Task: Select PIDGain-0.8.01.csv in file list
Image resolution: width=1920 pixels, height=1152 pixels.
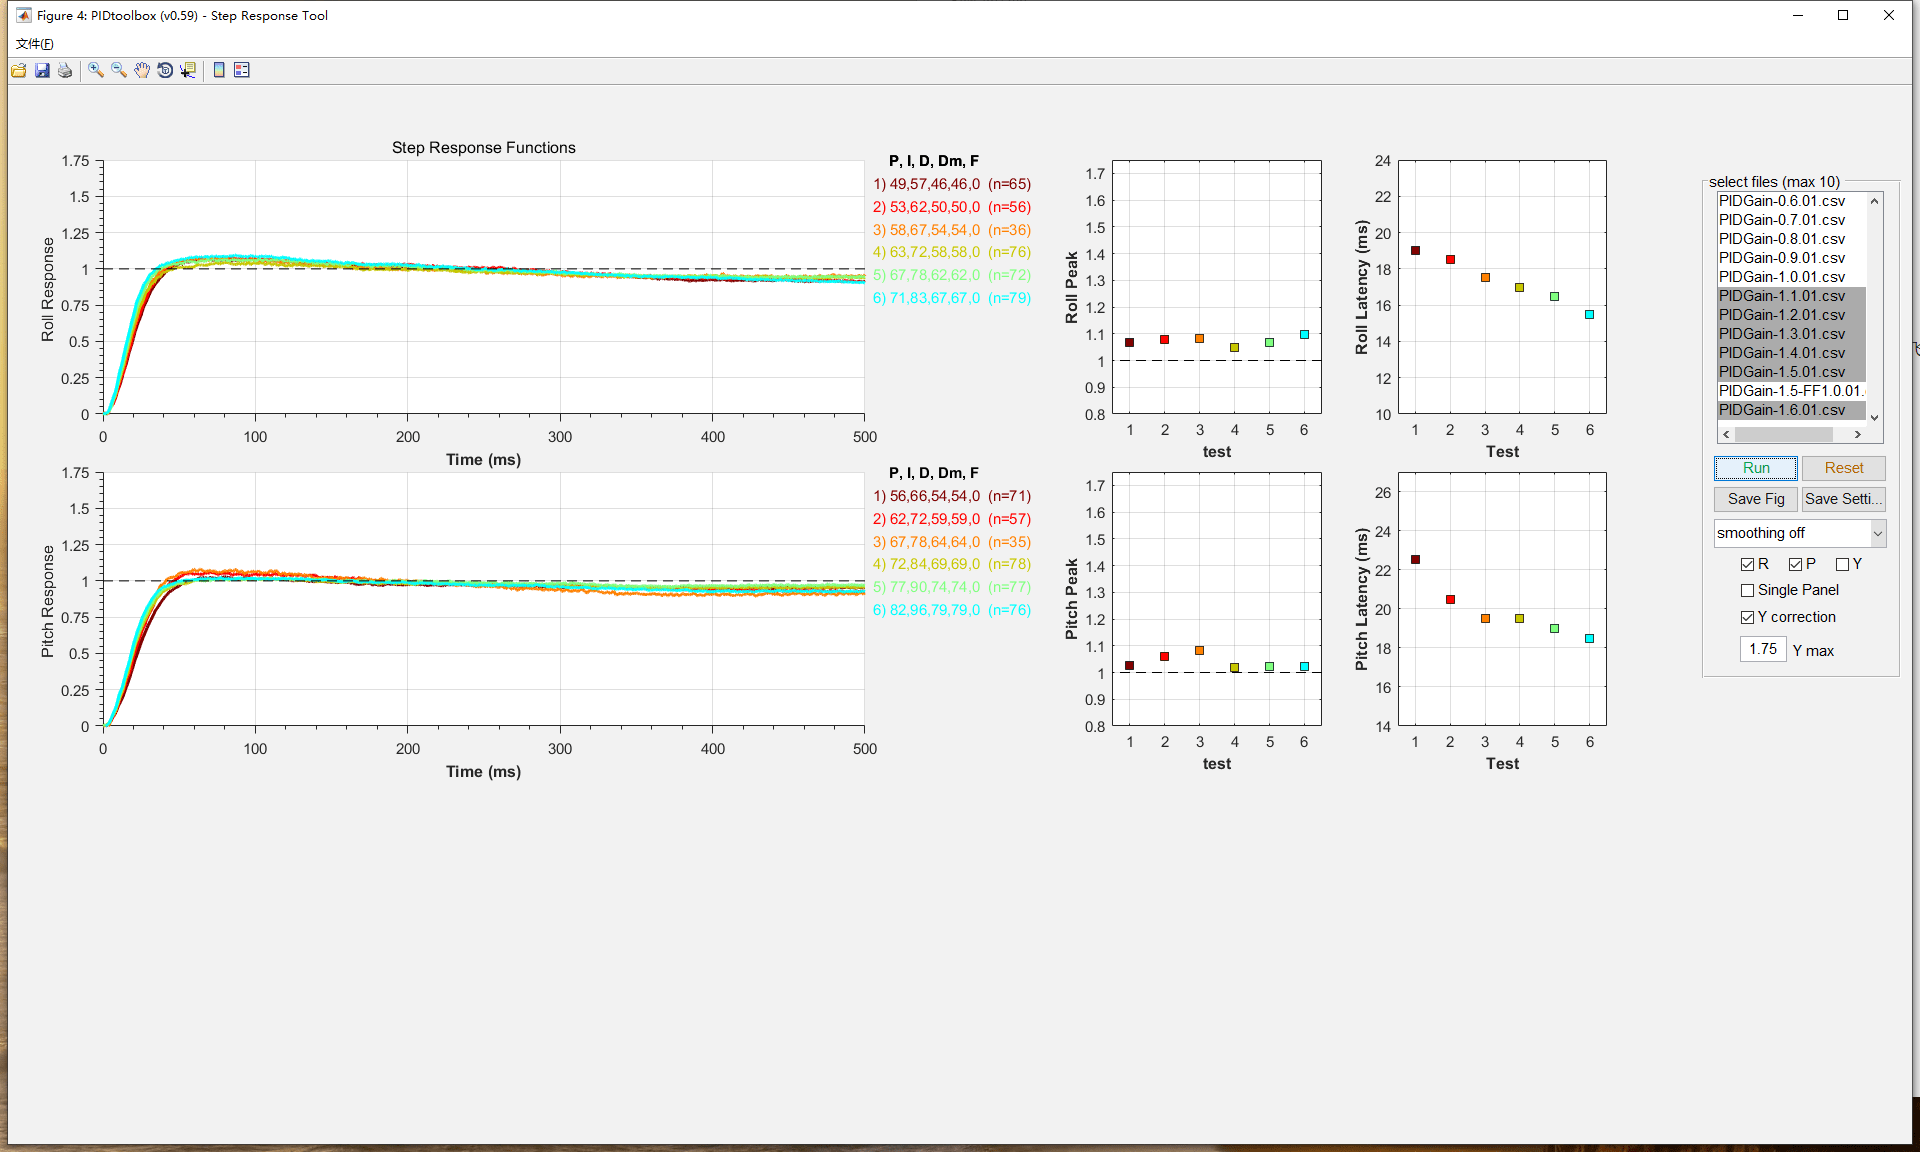Action: pos(1791,239)
